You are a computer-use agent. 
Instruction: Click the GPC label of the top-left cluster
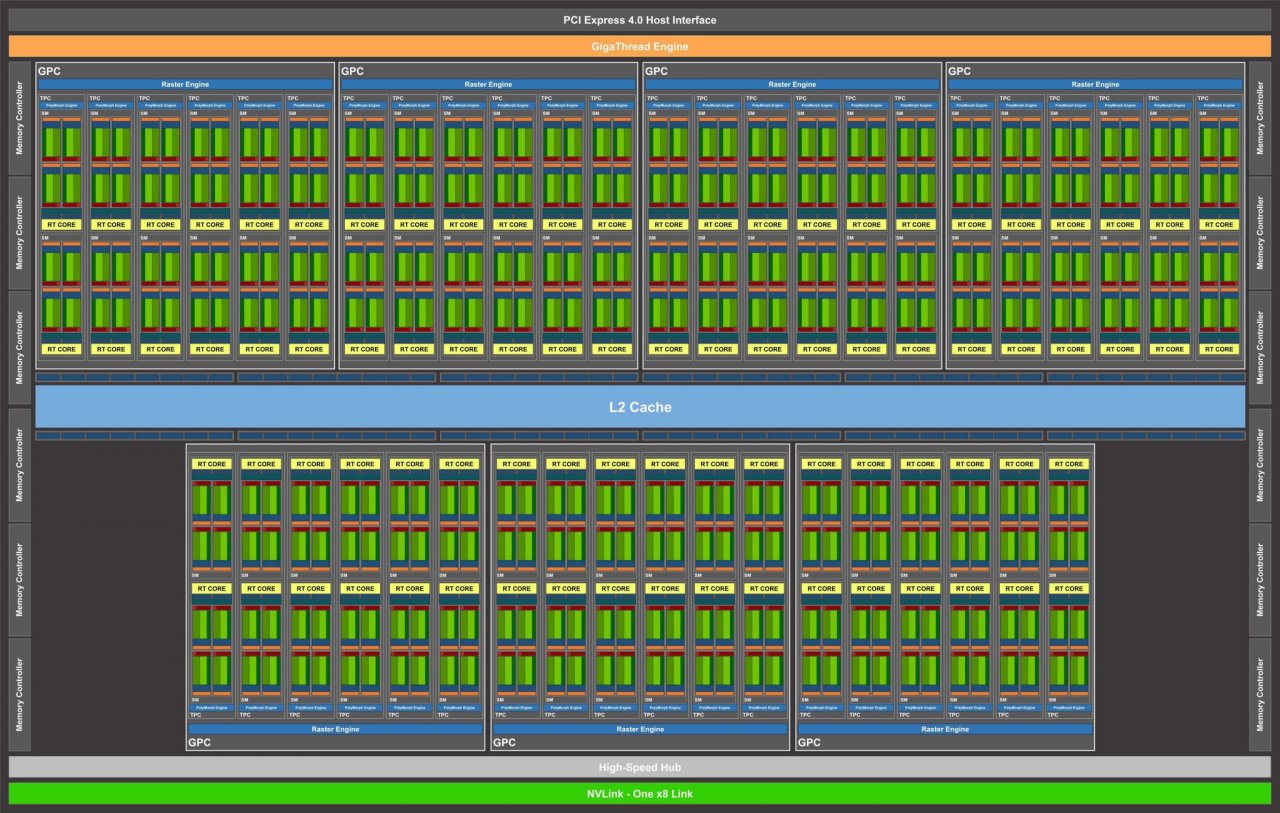(x=50, y=71)
